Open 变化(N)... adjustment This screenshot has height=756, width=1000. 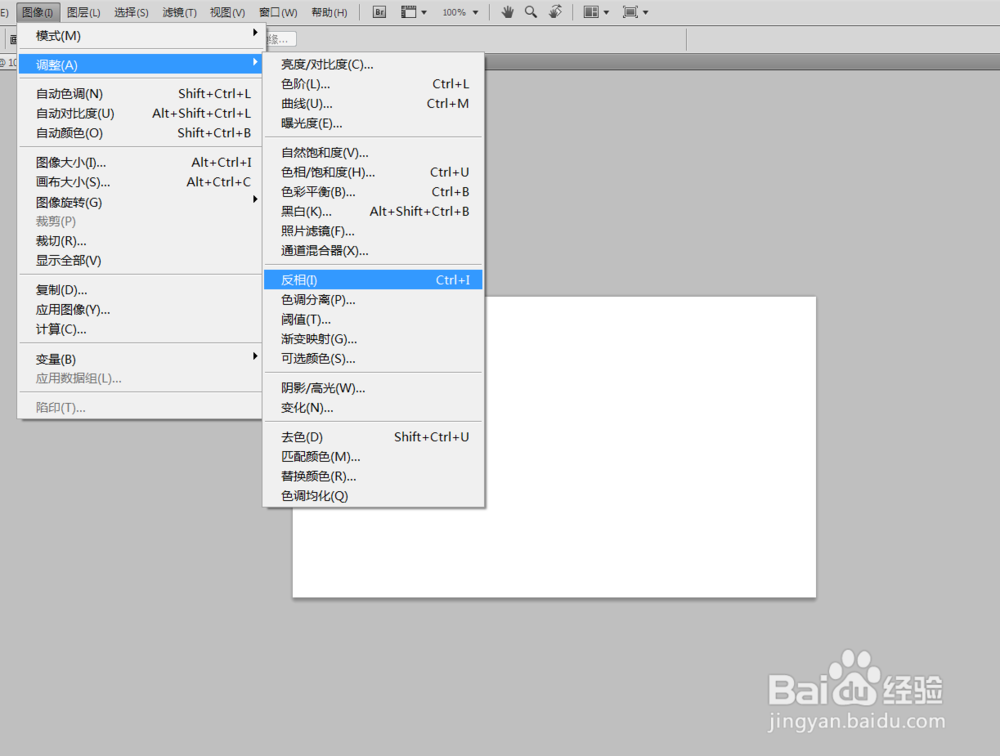coord(373,408)
